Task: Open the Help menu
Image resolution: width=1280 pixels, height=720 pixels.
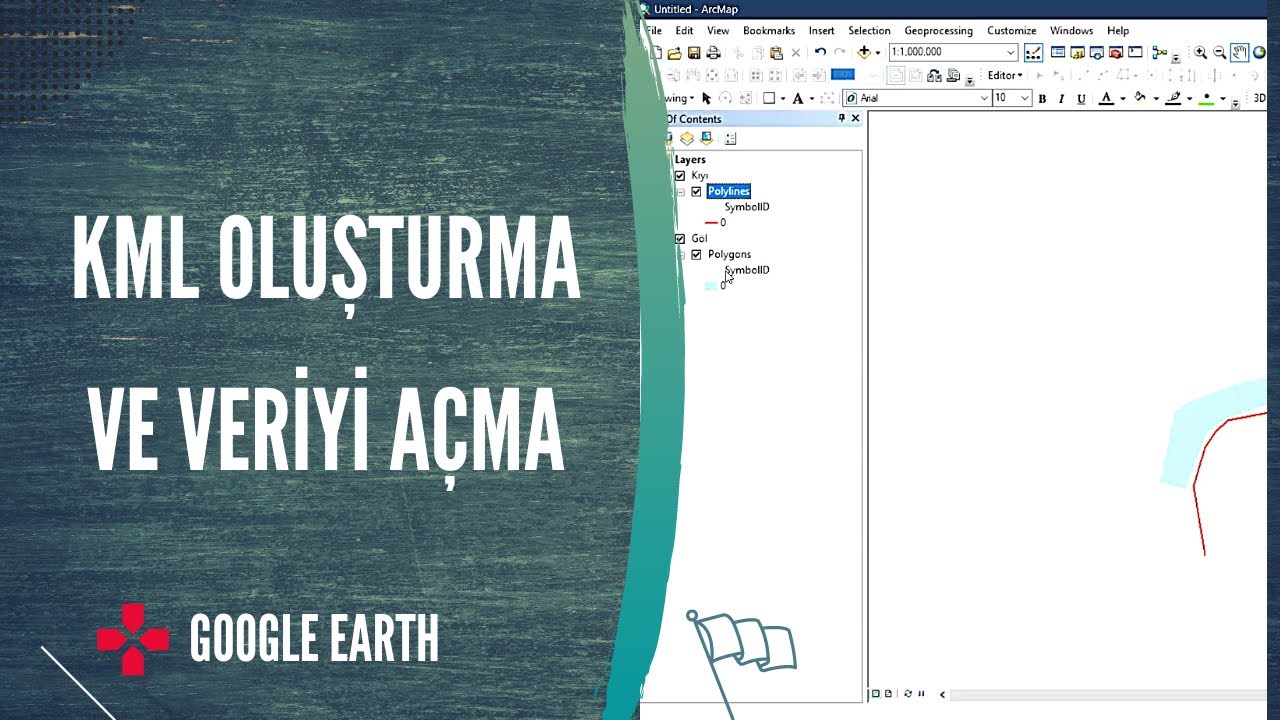Action: pos(1118,31)
